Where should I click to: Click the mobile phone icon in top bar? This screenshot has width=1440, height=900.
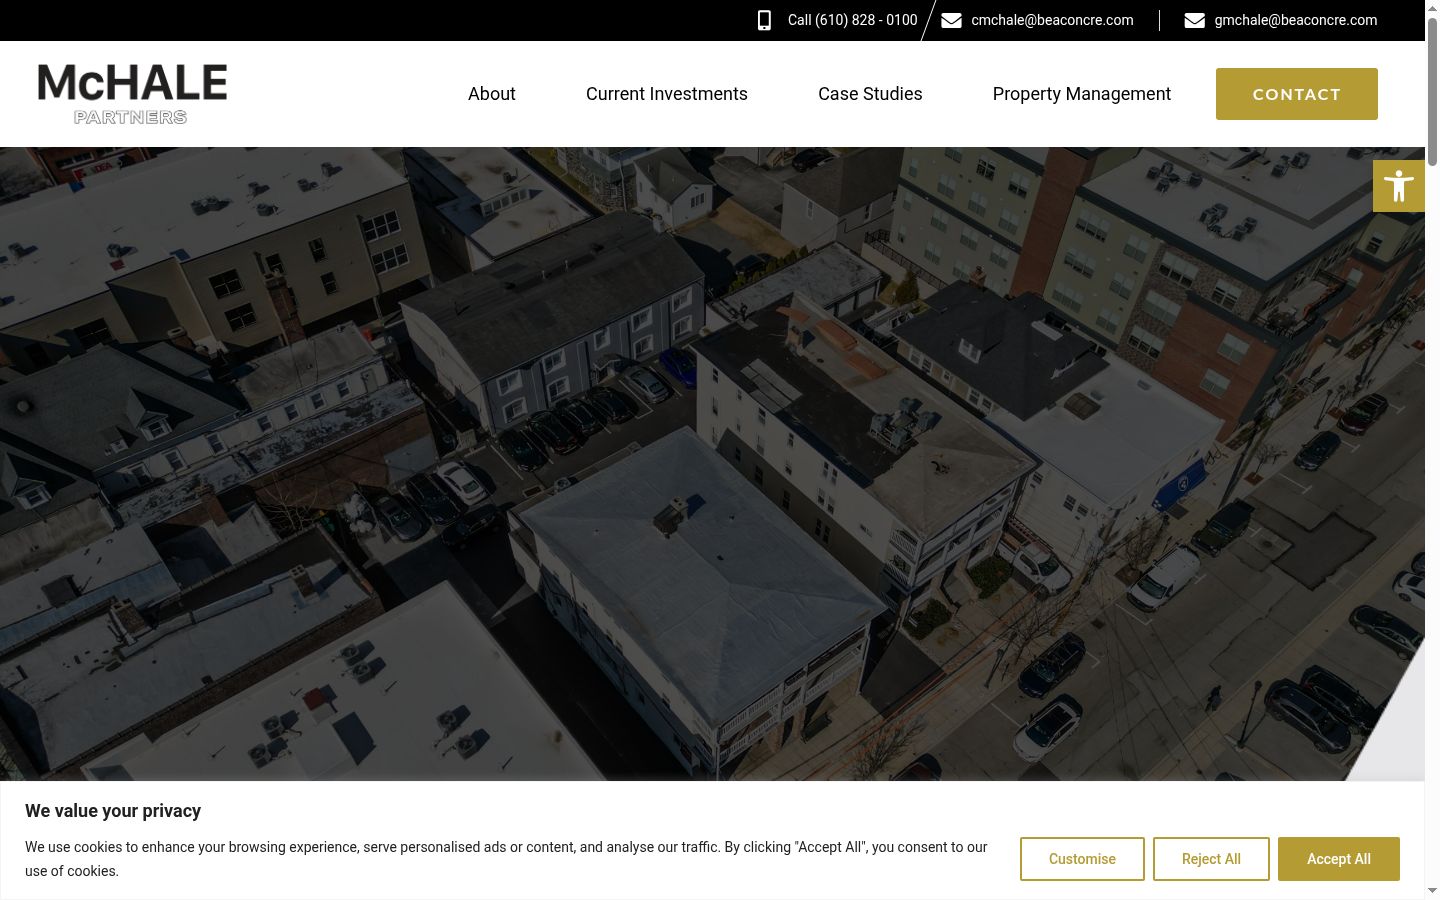[764, 20]
